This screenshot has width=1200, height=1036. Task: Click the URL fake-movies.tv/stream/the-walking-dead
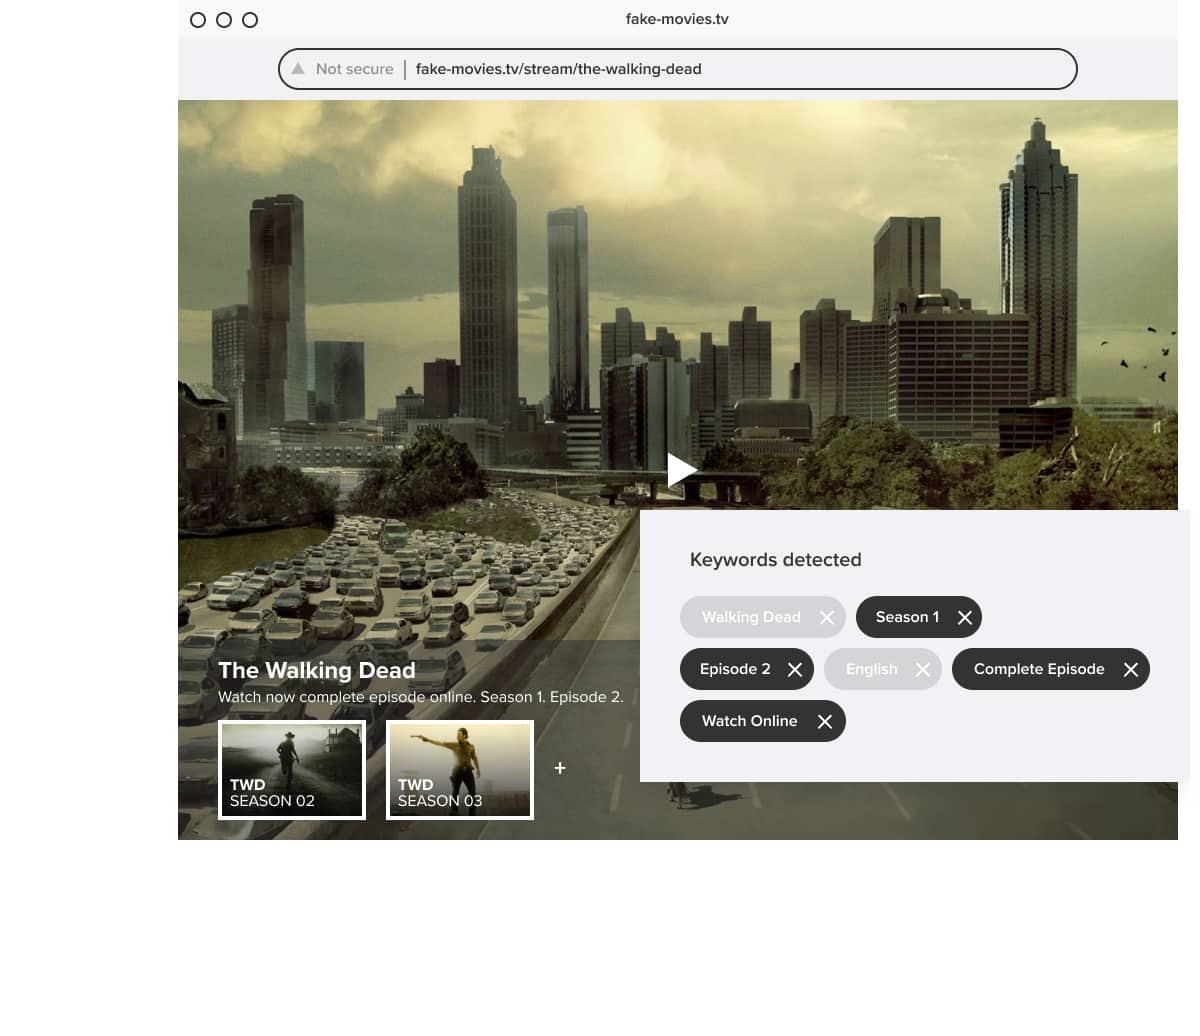(x=558, y=69)
